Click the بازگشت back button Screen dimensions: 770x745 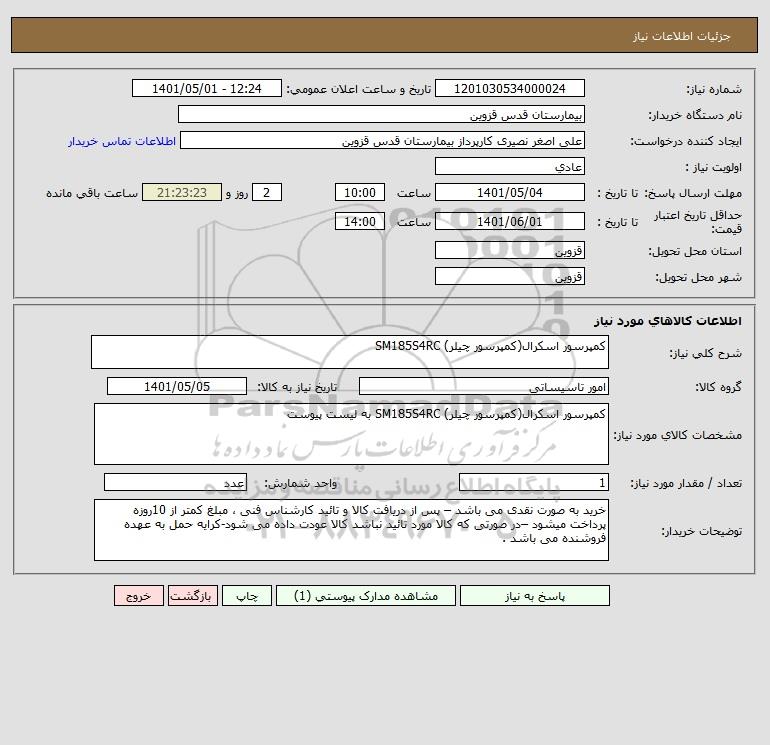click(x=192, y=596)
